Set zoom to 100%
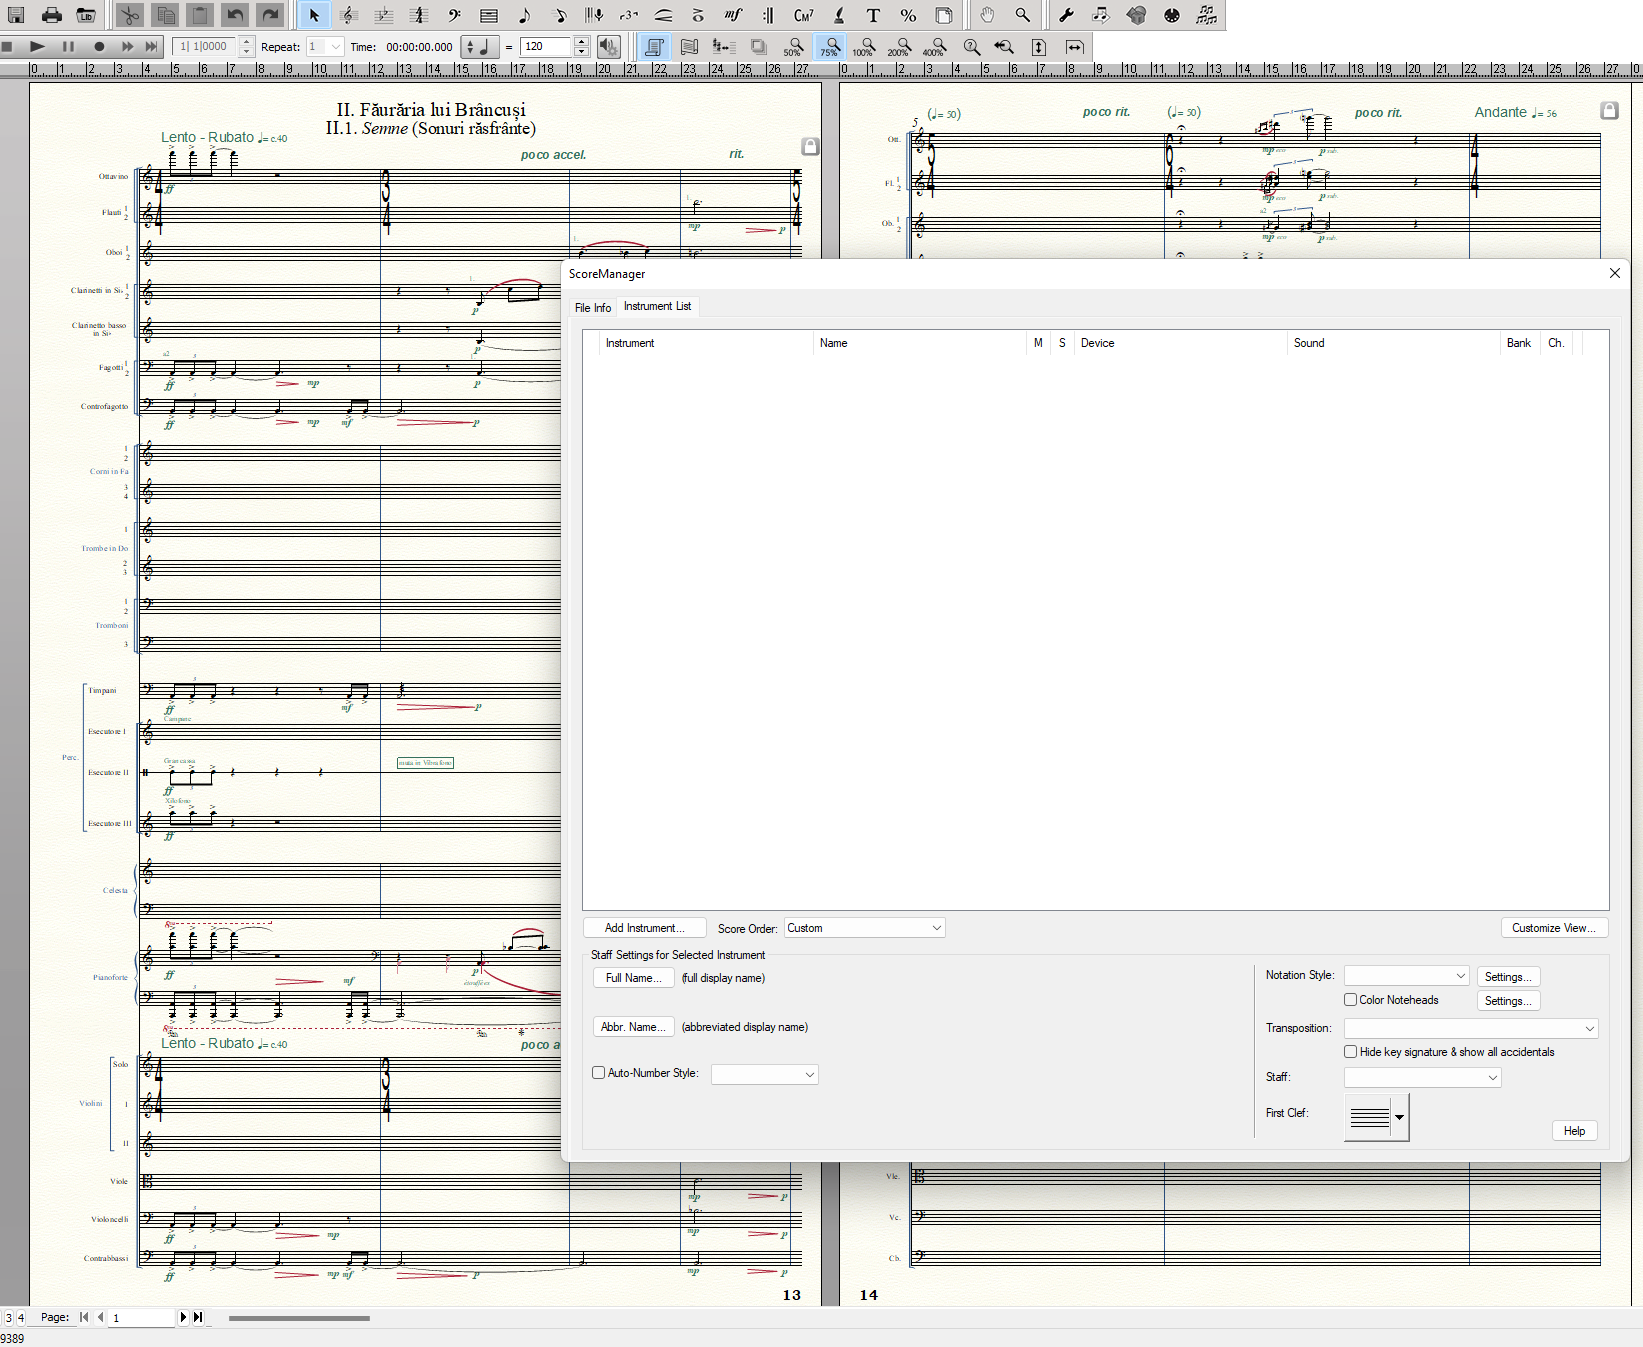 (x=865, y=47)
